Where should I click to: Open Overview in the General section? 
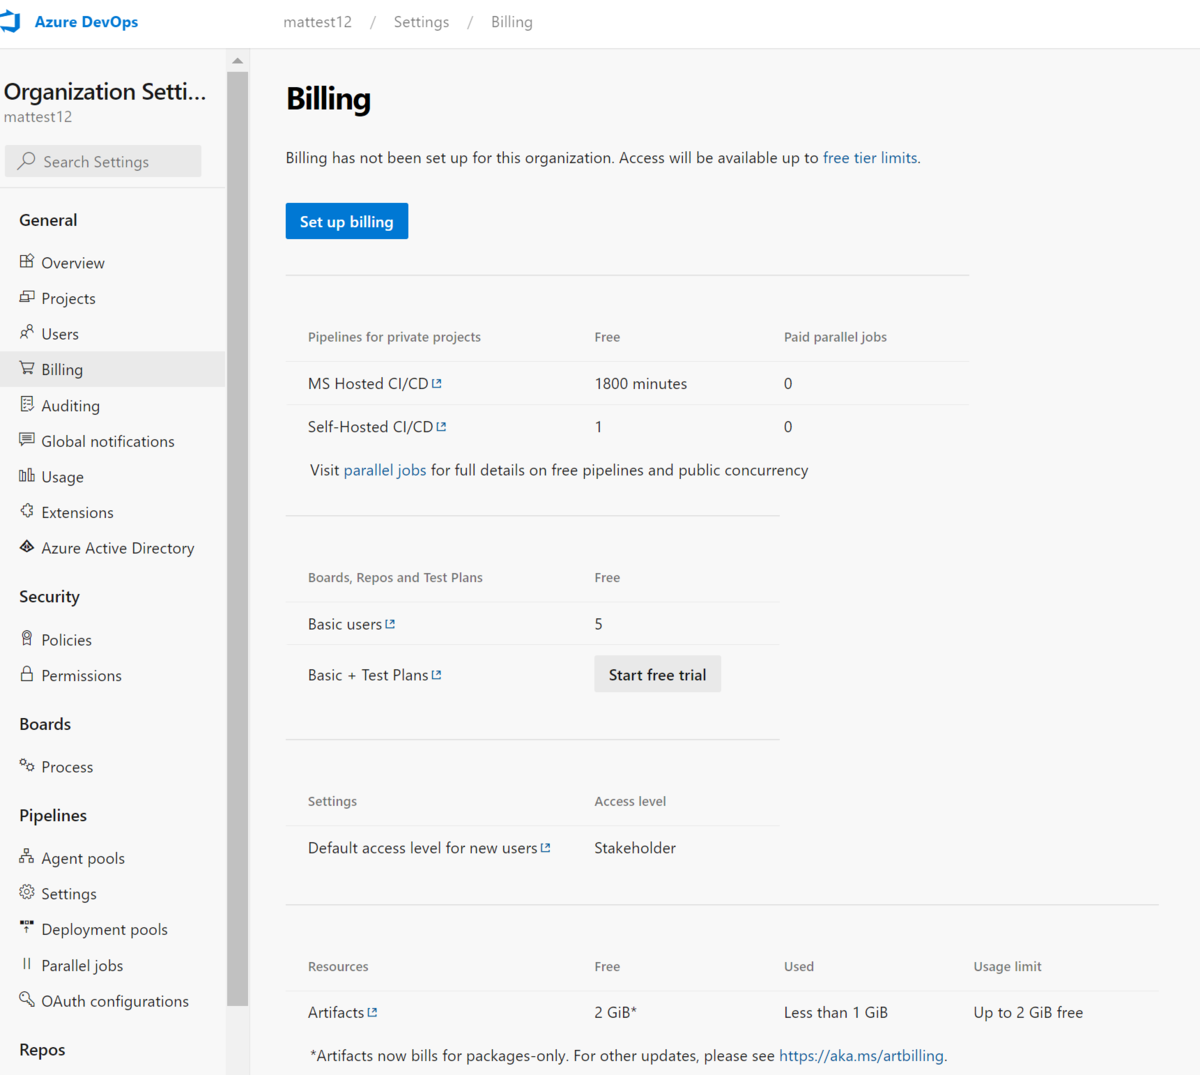coord(73,263)
